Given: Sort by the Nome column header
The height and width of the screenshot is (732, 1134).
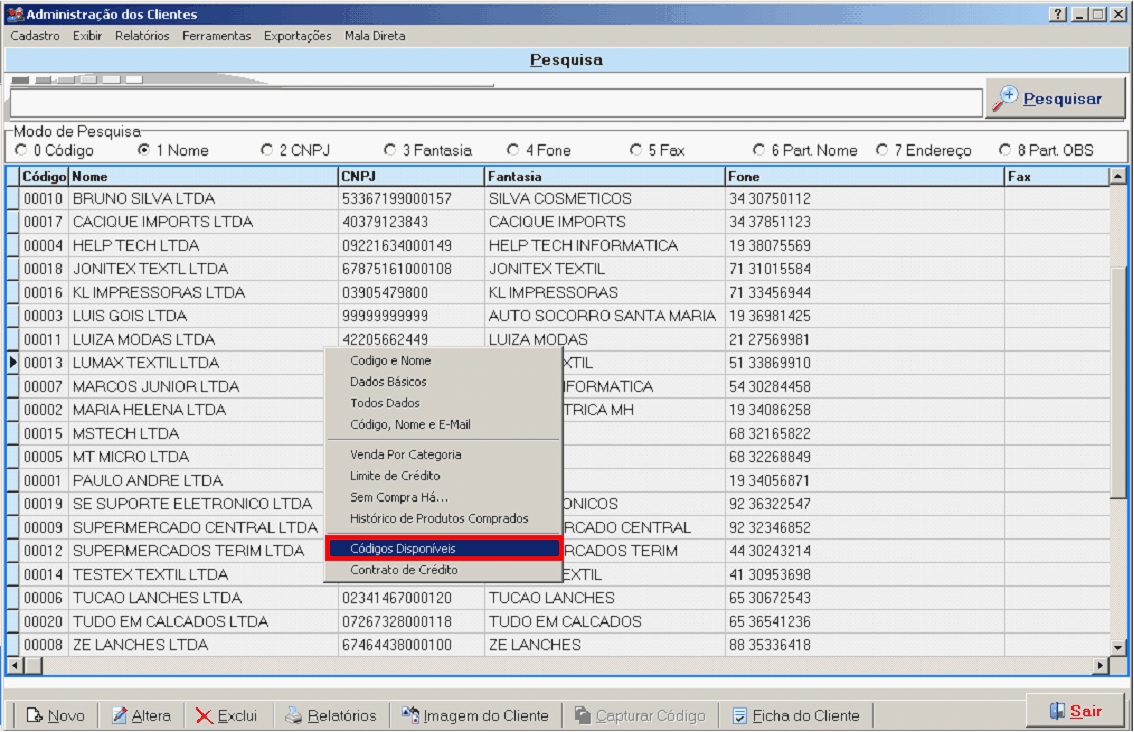Looking at the screenshot, I should [203, 176].
